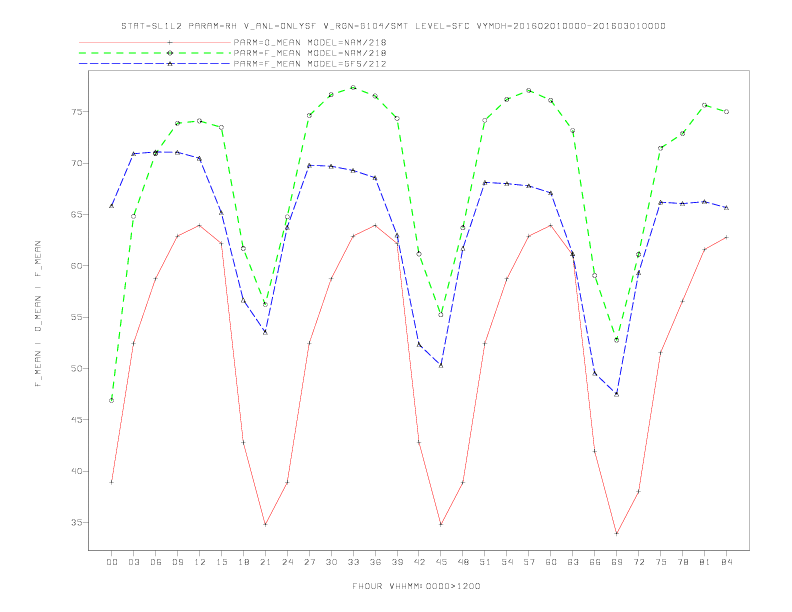Click y-axis tick label 55

(77, 317)
